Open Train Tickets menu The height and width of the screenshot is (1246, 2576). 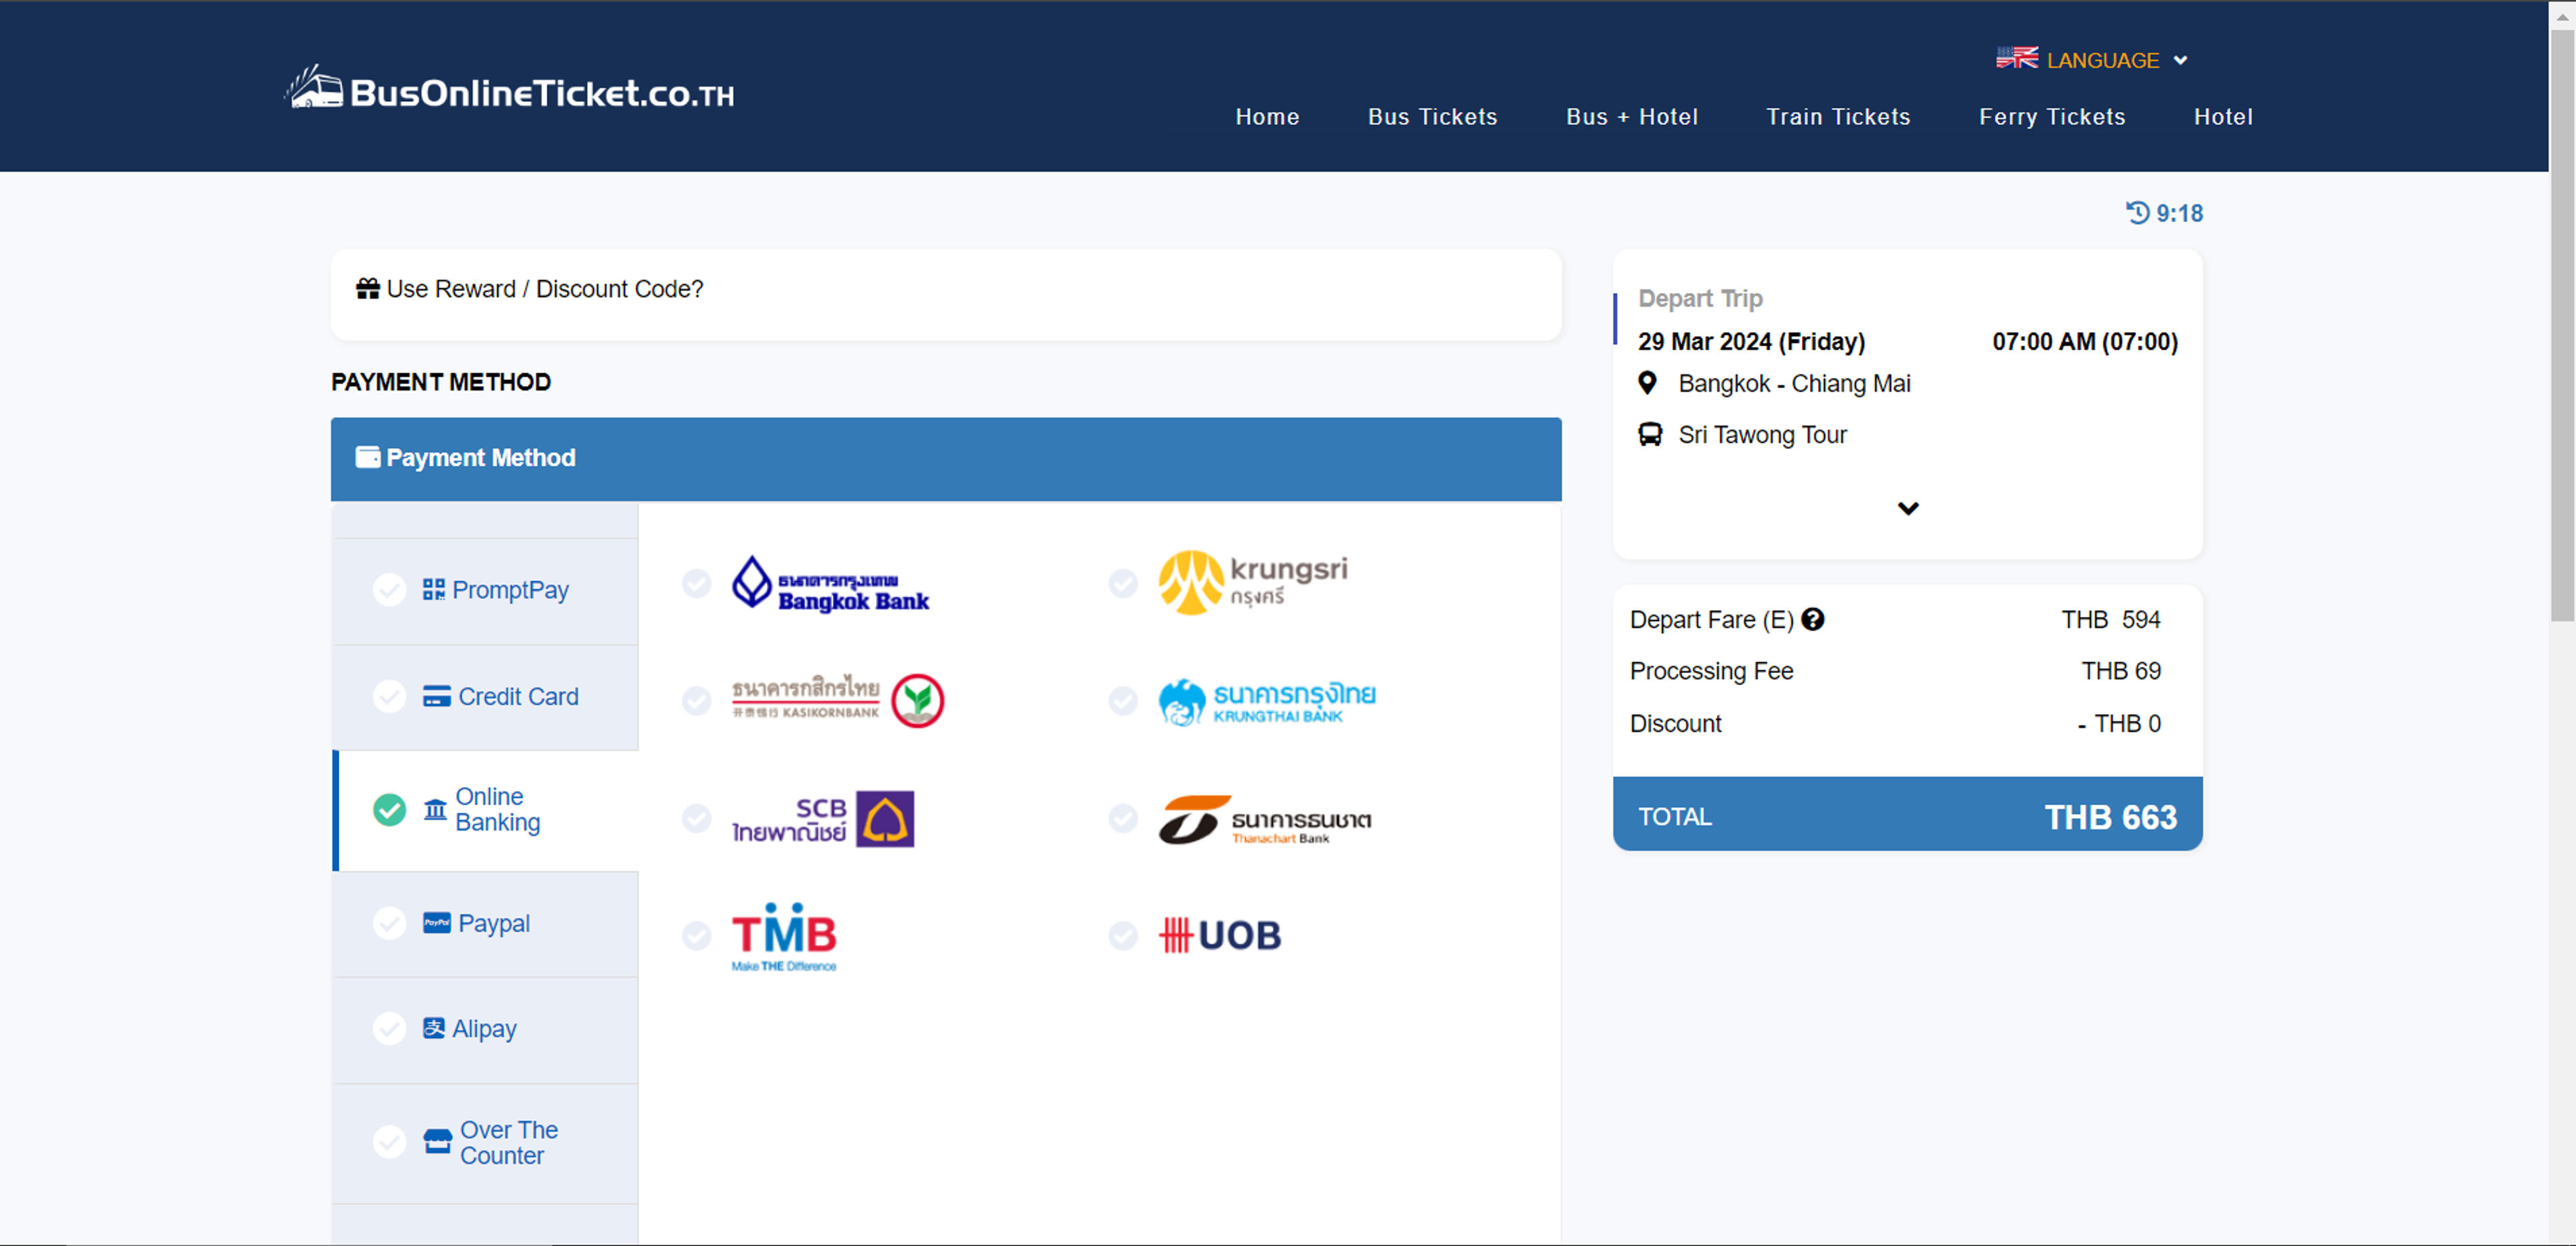point(1838,117)
